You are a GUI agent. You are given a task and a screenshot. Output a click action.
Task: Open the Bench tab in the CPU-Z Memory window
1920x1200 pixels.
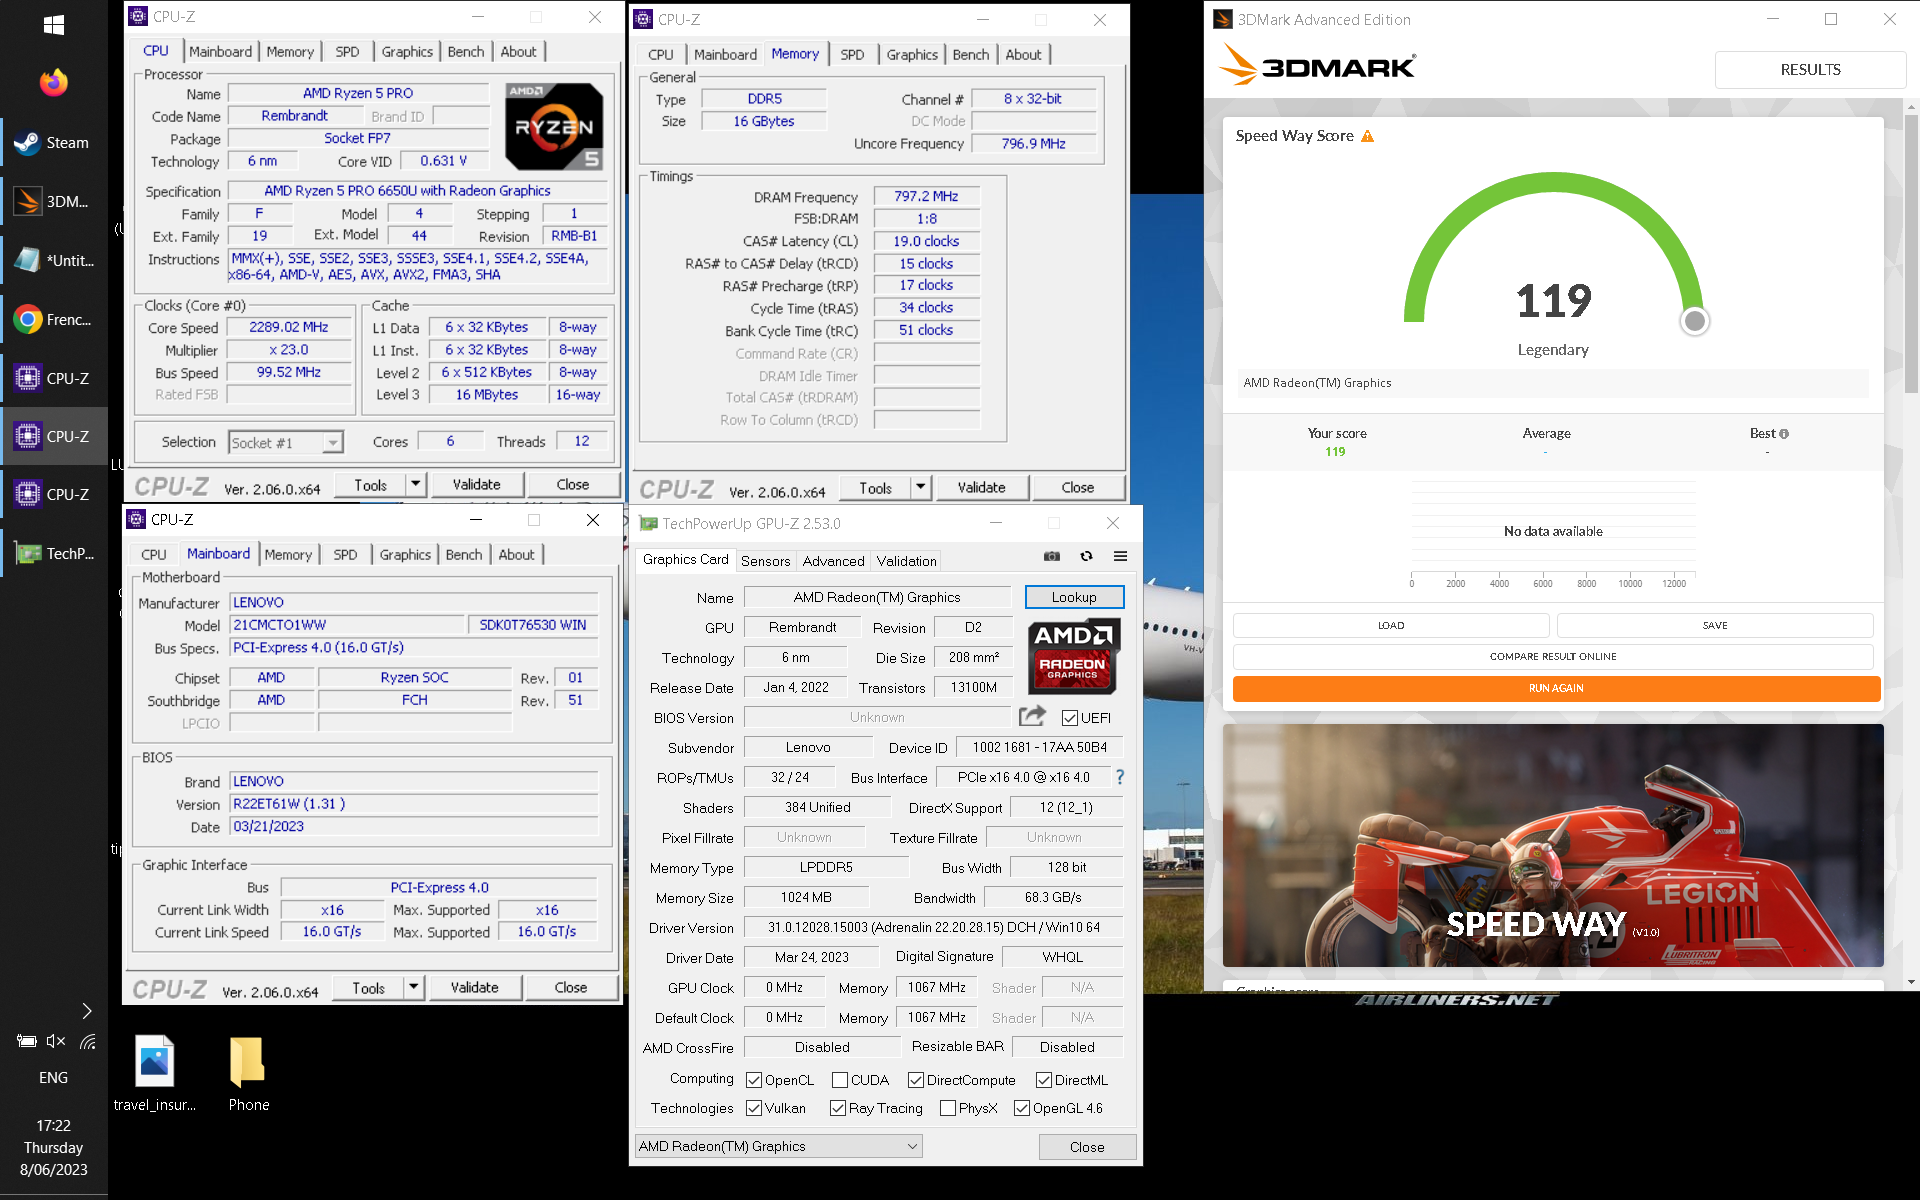coord(970,55)
